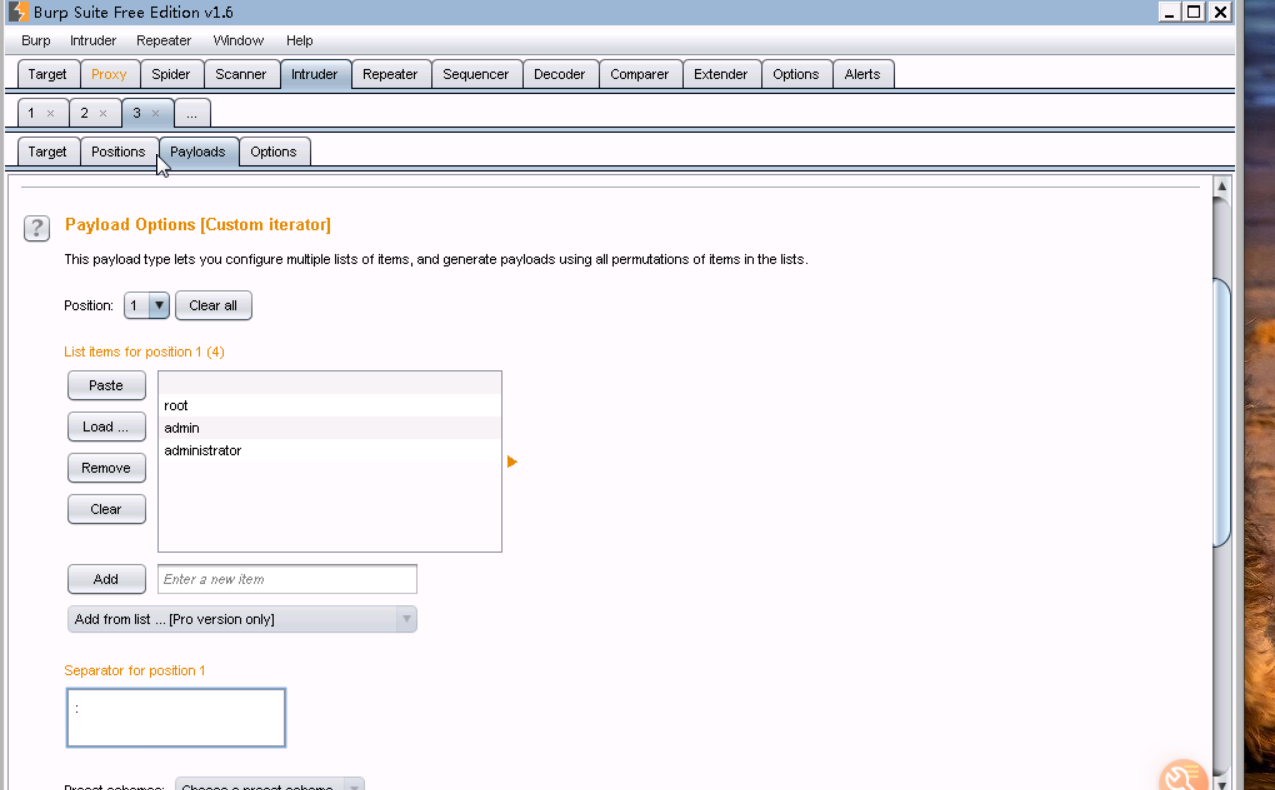The height and width of the screenshot is (790, 1275).
Task: Select the empty first list row
Action: click(x=330, y=383)
